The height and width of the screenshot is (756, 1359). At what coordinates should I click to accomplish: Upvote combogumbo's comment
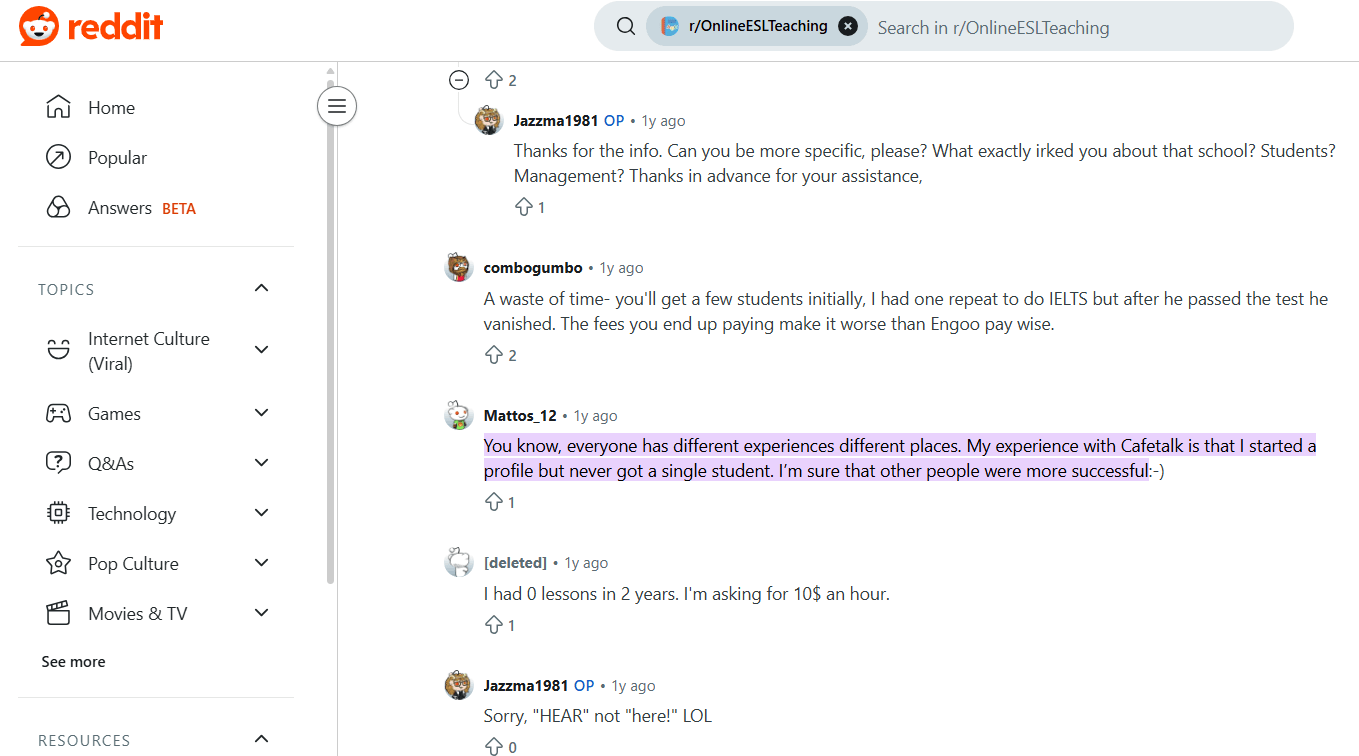[494, 355]
